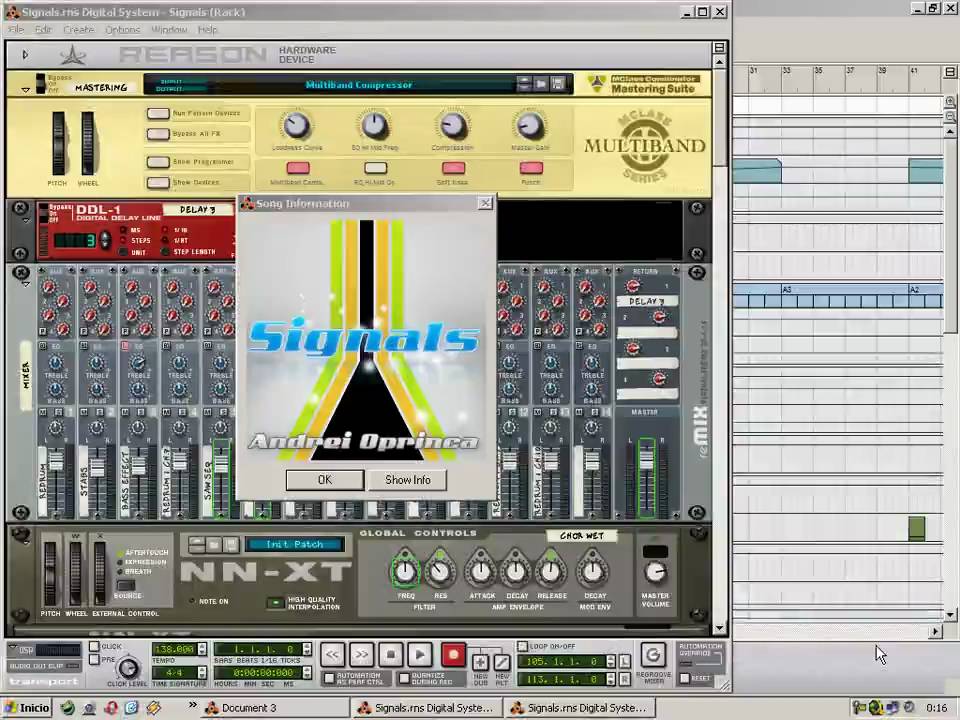This screenshot has width=960, height=720.
Task: Click the Click Level knob in transport
Action: [127, 668]
